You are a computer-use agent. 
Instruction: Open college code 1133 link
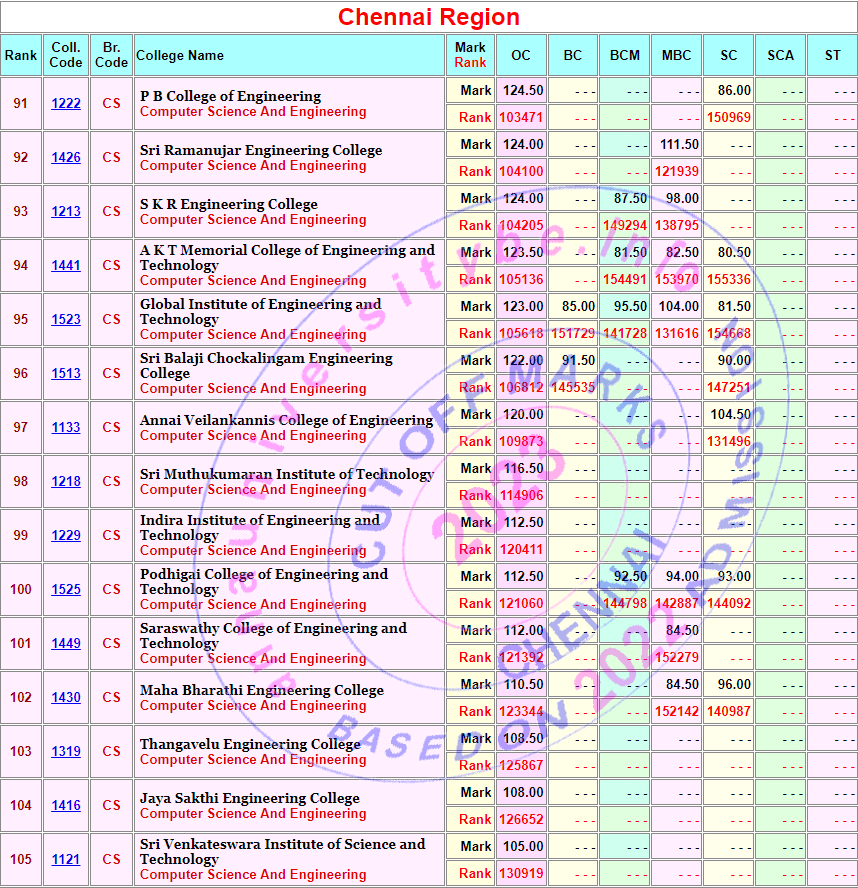66,428
